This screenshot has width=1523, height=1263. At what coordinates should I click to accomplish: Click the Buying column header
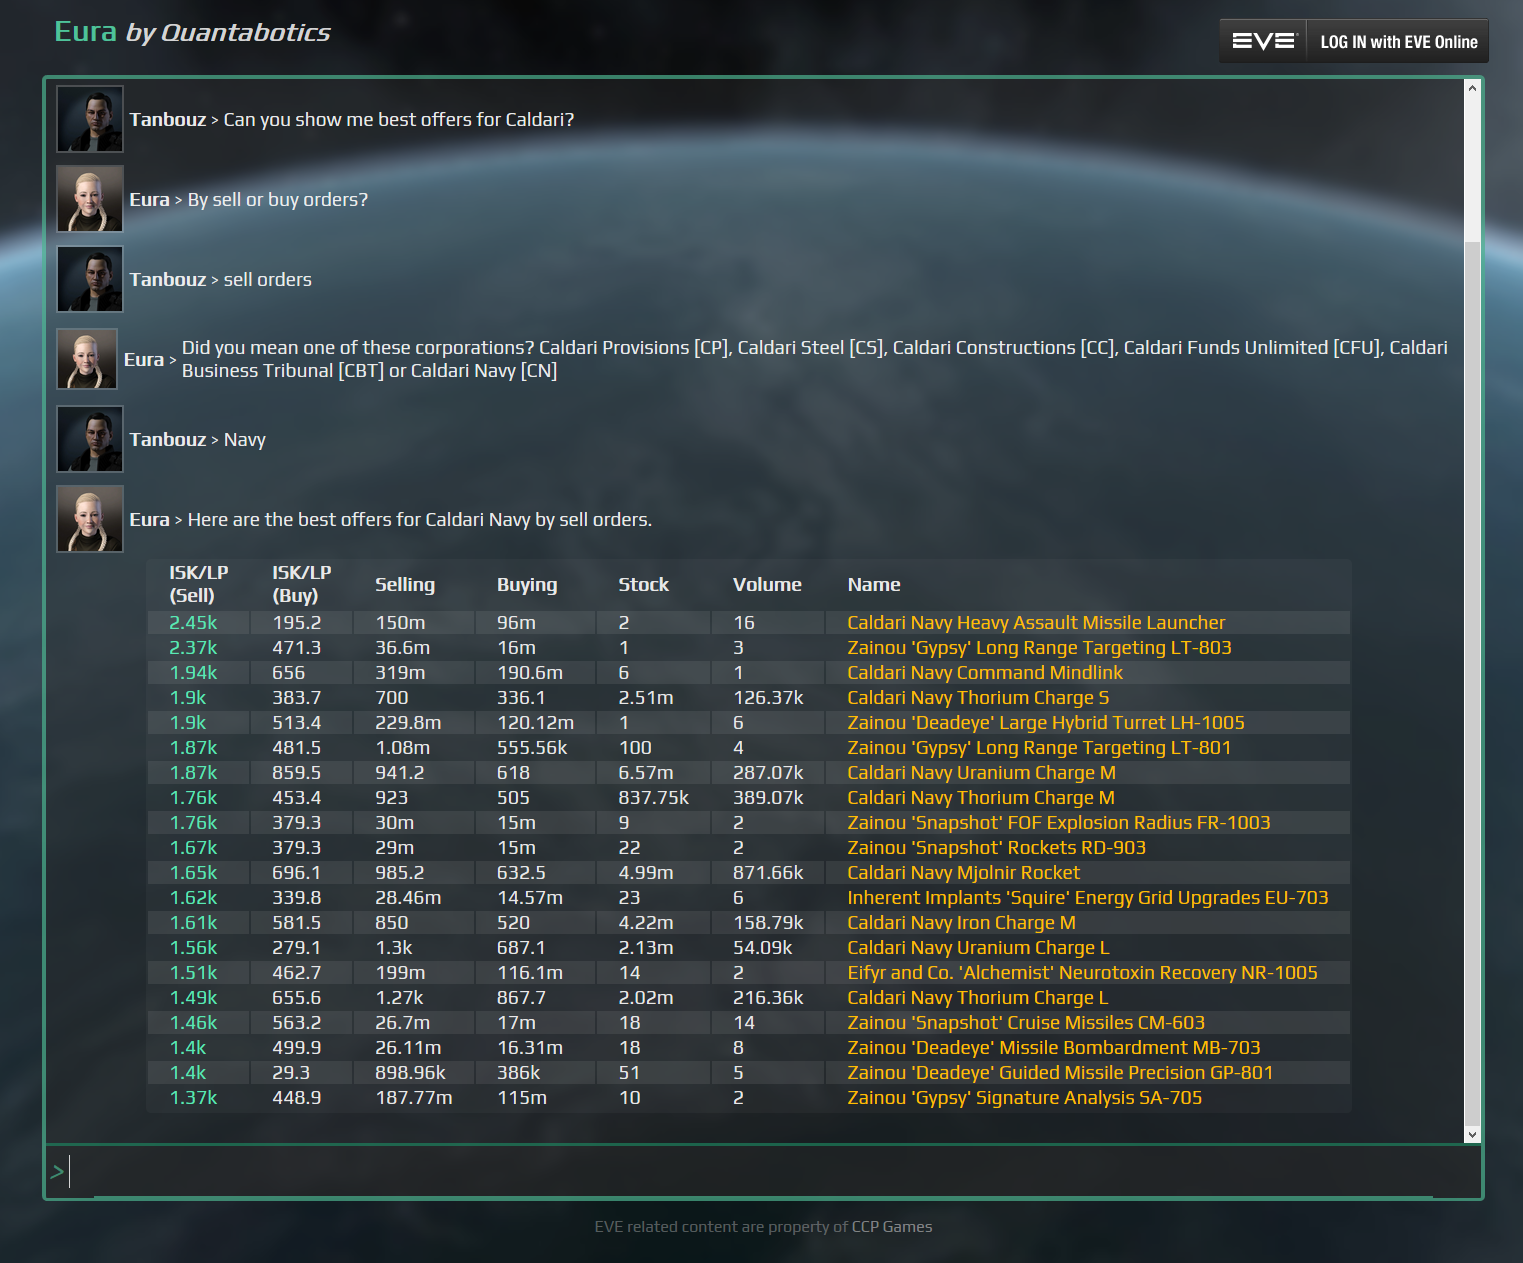coord(527,584)
